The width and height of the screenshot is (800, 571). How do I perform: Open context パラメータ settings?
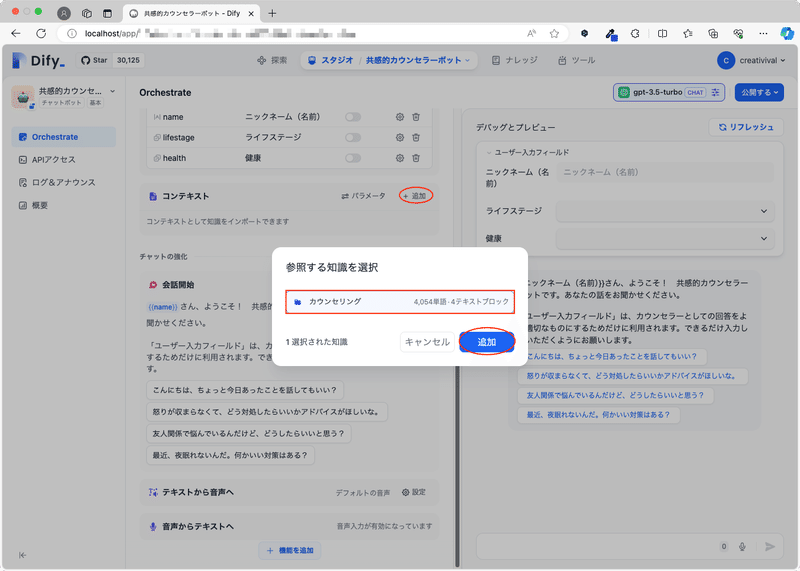(x=364, y=196)
